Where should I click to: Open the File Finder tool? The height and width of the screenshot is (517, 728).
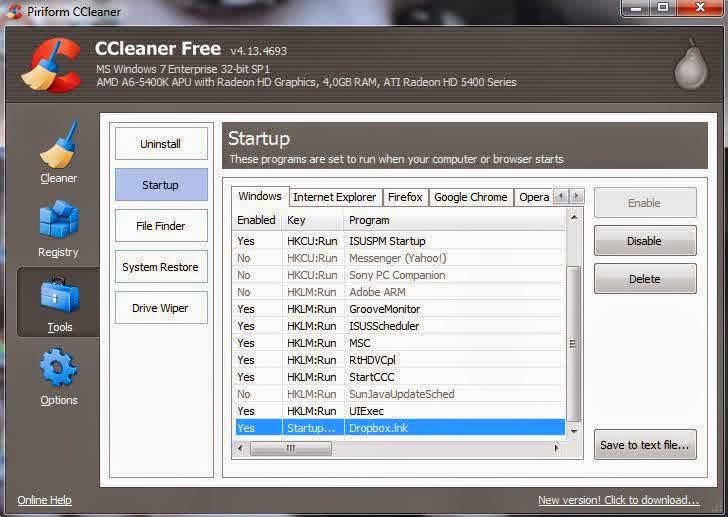click(x=161, y=226)
